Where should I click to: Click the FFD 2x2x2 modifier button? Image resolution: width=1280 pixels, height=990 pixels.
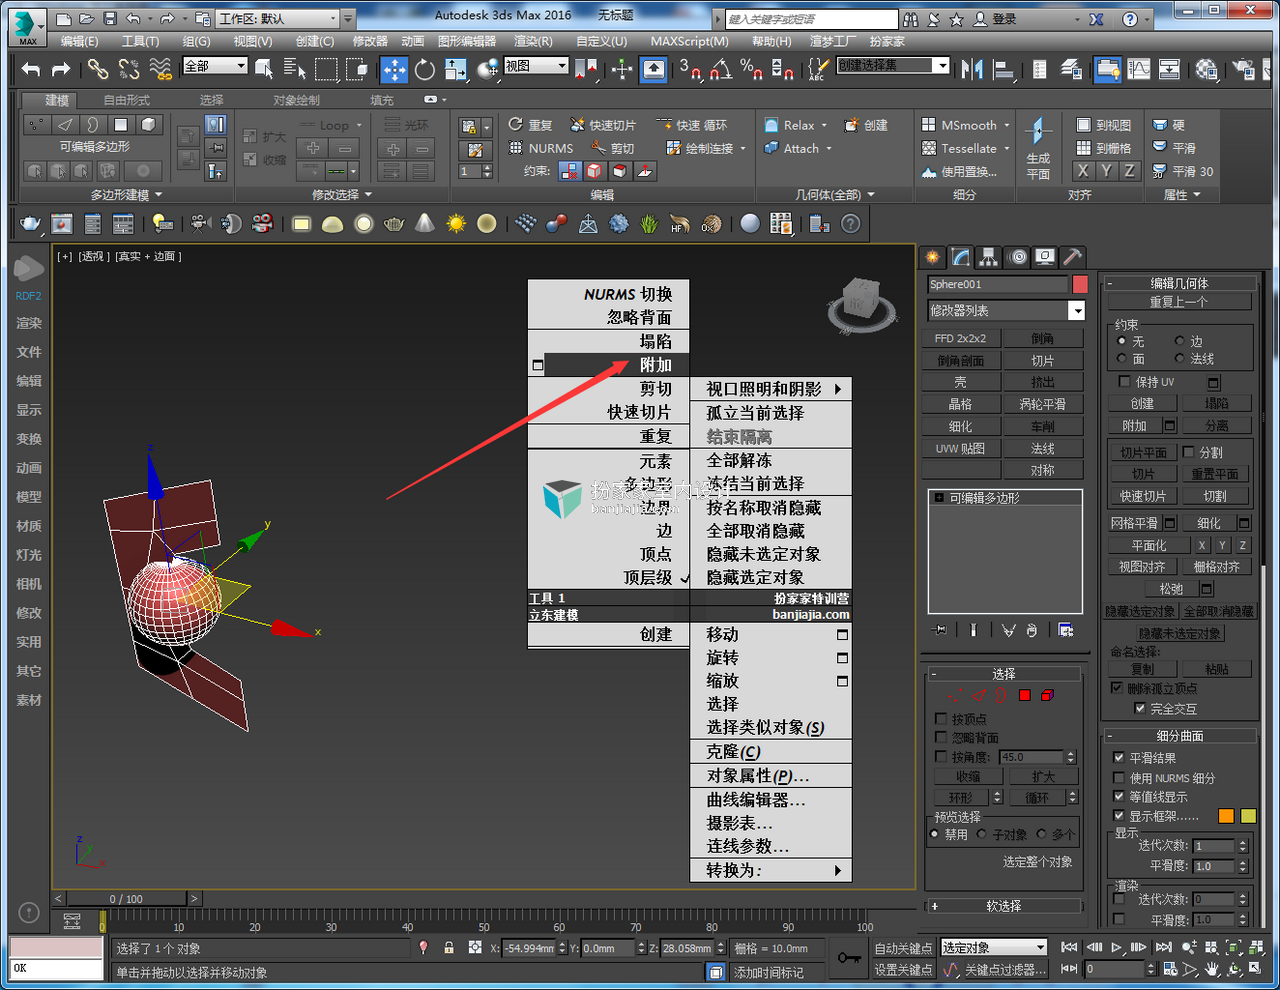[960, 338]
